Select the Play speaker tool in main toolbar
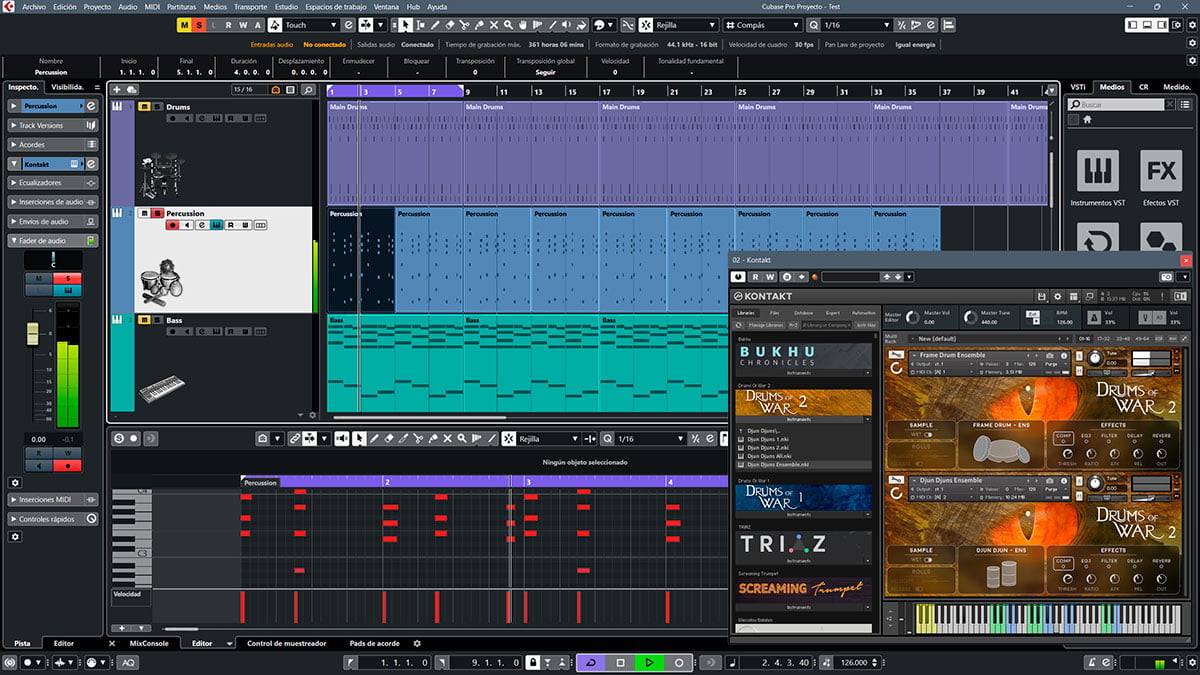The width and height of the screenshot is (1200, 675). click(x=566, y=25)
